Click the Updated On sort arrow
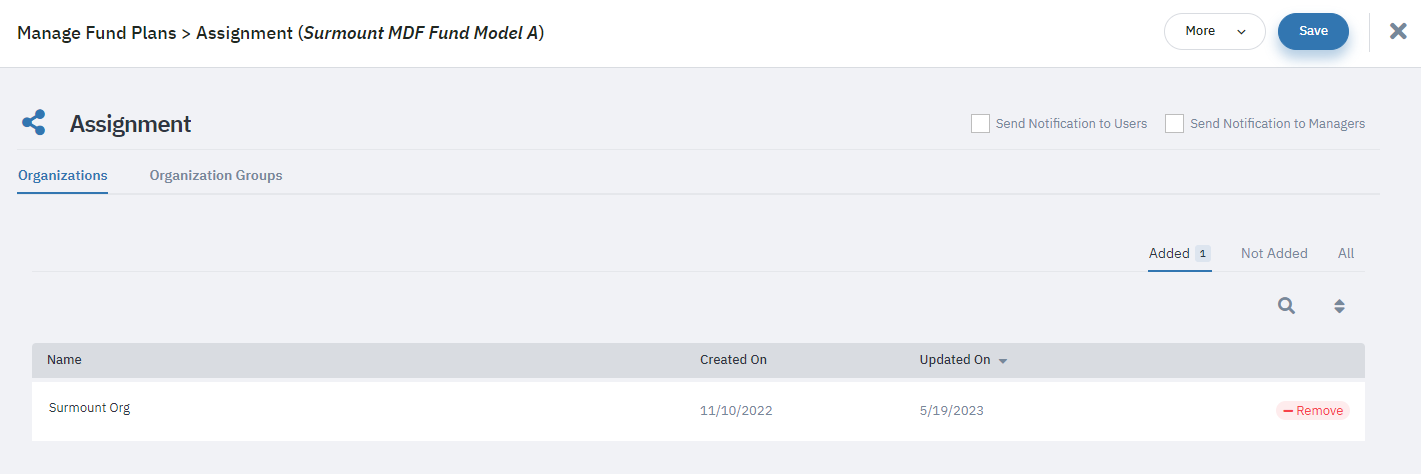The height and width of the screenshot is (474, 1421). pyautogui.click(x=1003, y=361)
